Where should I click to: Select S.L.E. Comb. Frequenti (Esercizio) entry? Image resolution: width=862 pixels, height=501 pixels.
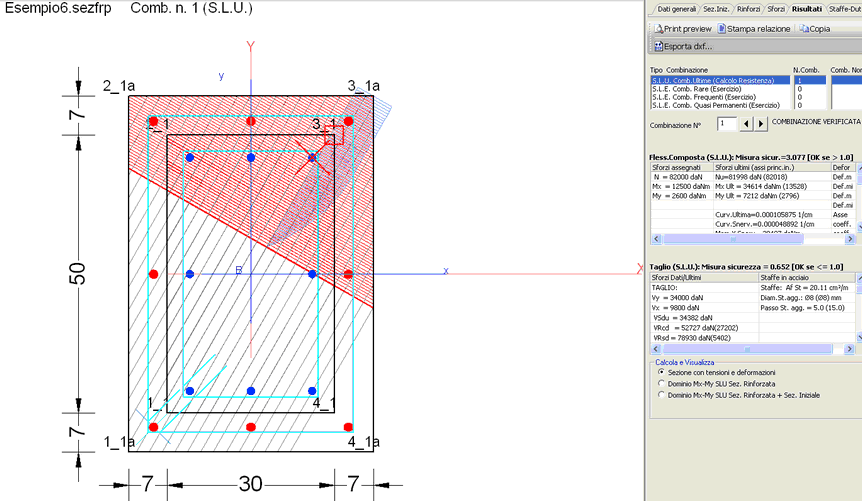704,97
